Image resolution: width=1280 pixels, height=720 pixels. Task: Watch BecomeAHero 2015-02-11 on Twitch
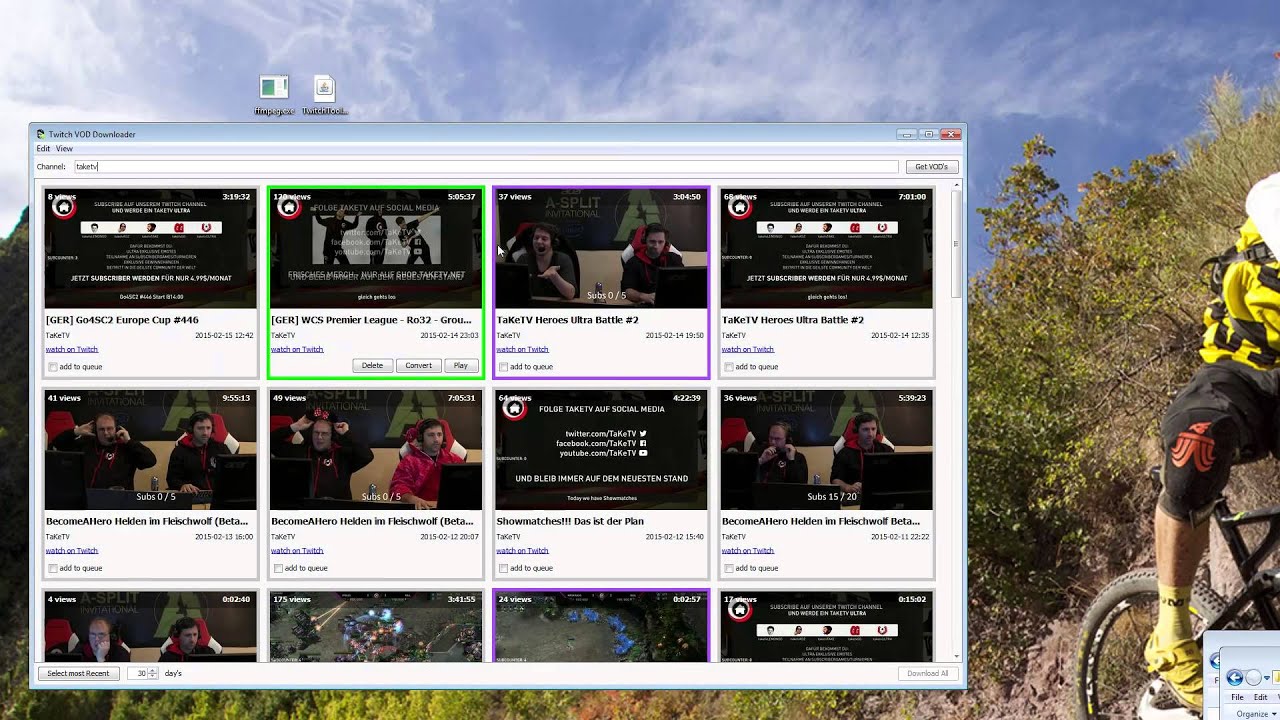(x=748, y=550)
